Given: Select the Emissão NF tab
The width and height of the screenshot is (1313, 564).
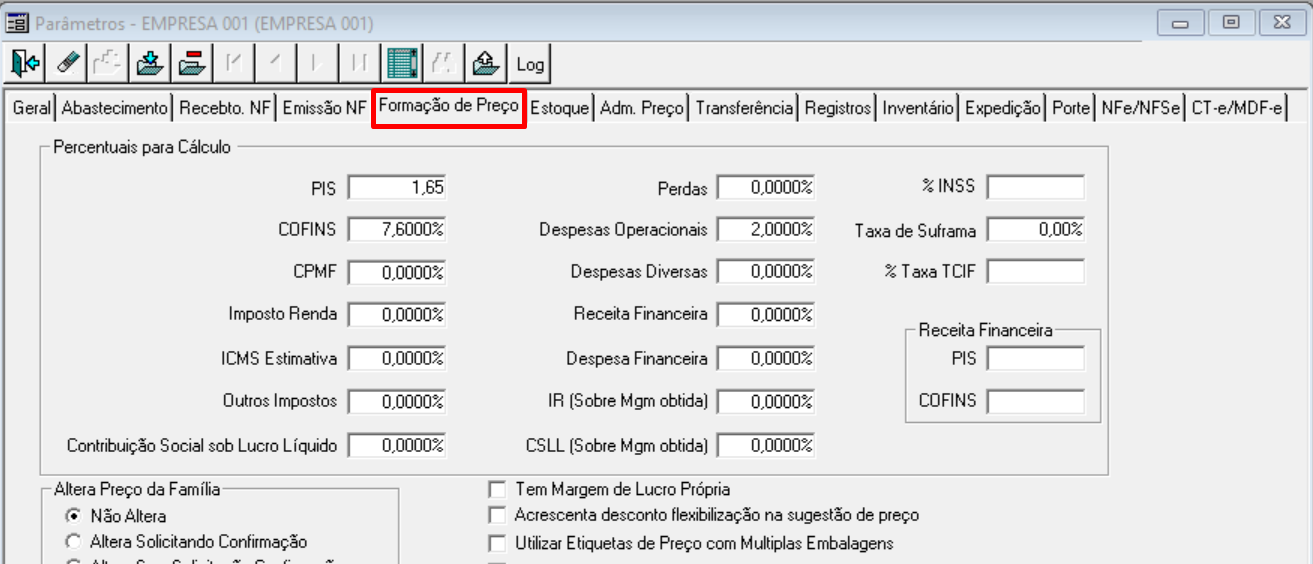Looking at the screenshot, I should [x=324, y=108].
